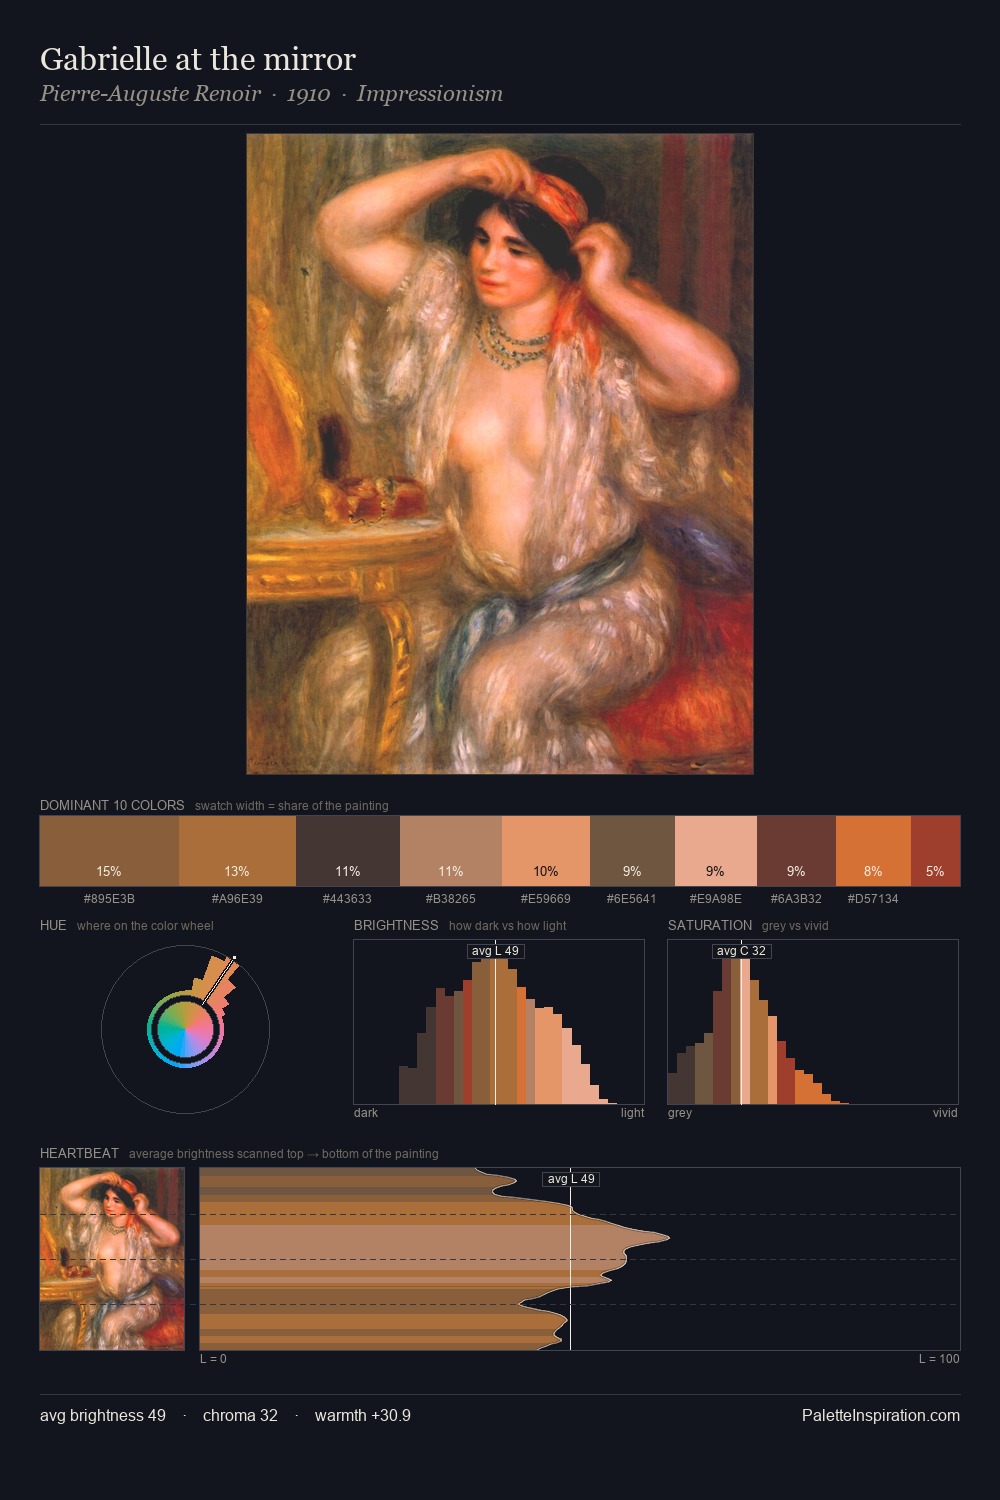This screenshot has width=1000, height=1500.
Task: Click the "light" axis label
Action: point(632,1113)
